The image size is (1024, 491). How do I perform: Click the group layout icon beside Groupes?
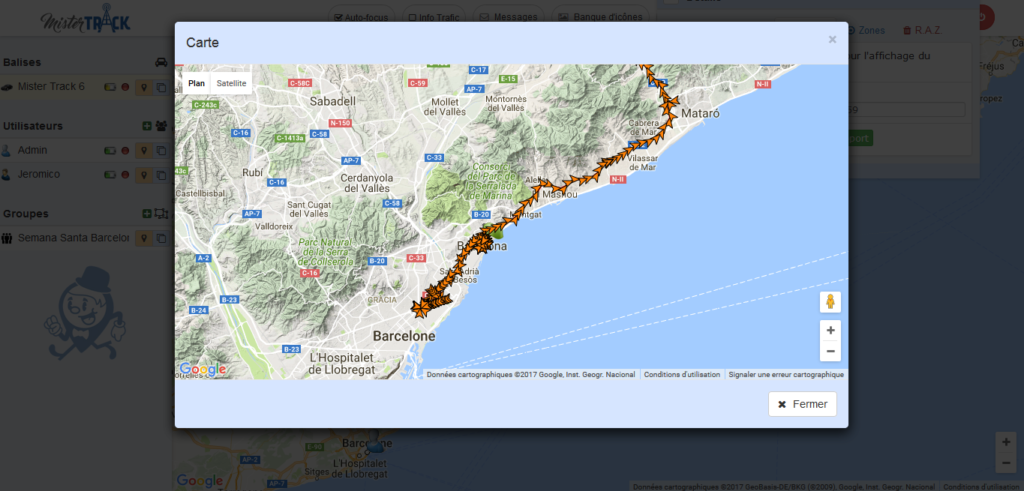click(x=161, y=214)
